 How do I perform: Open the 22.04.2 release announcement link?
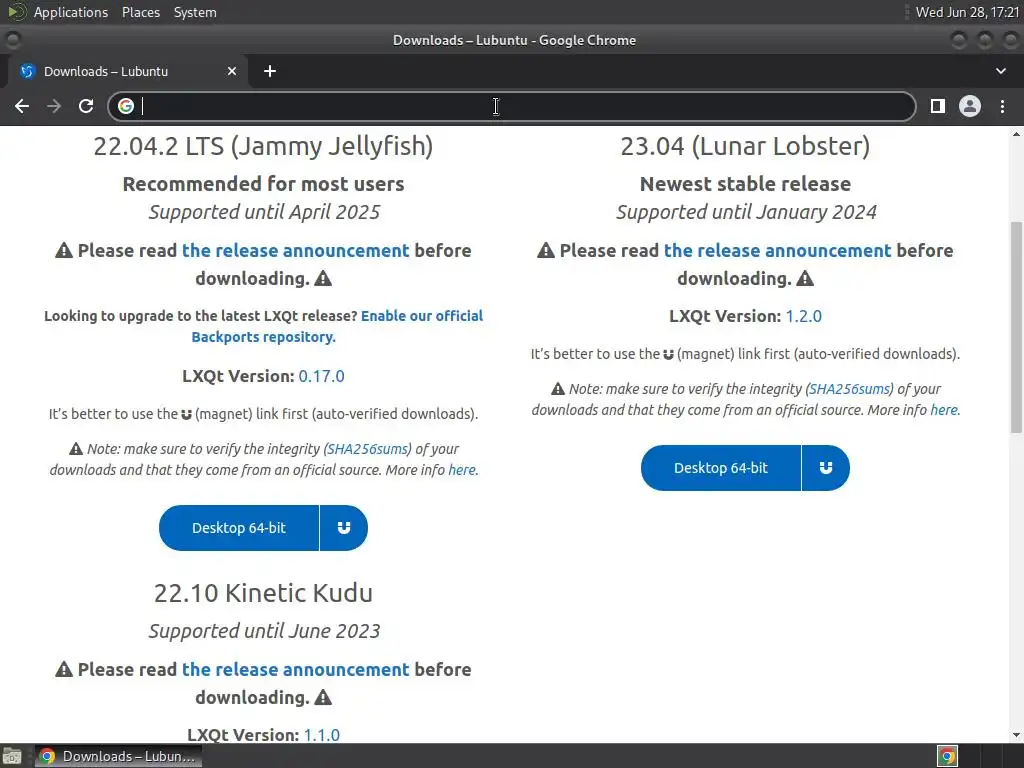click(x=295, y=251)
